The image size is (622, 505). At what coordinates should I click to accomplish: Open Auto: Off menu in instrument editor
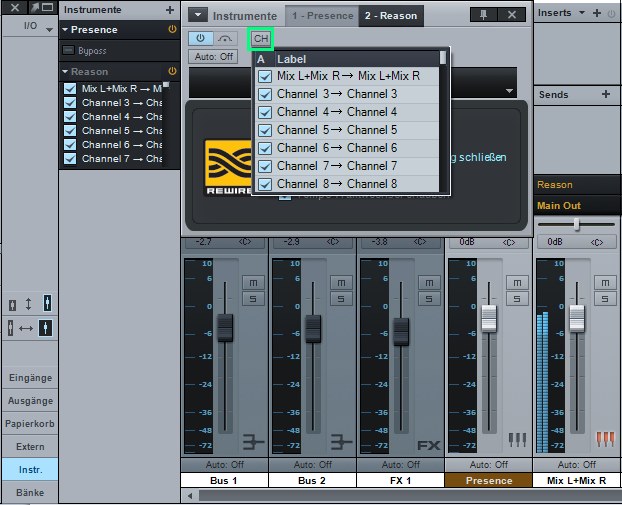[213, 56]
